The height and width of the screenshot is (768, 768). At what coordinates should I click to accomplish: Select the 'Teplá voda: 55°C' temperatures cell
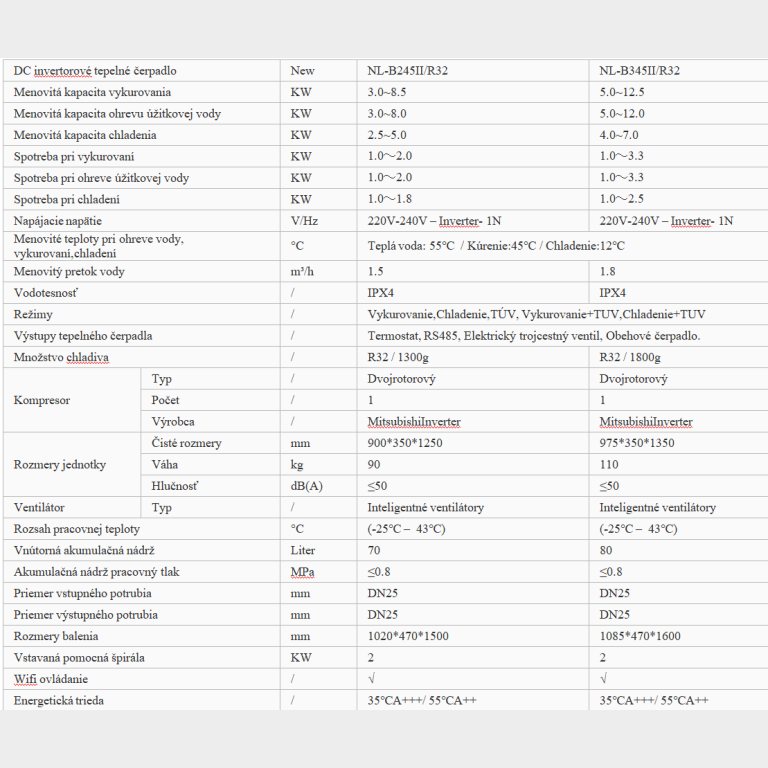point(563,246)
